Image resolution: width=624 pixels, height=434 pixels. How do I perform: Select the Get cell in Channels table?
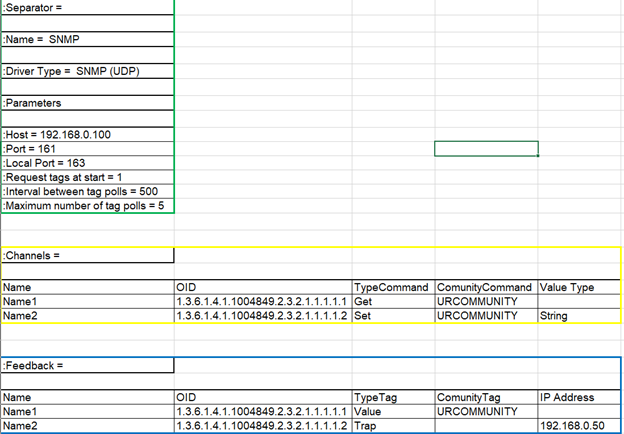pos(393,302)
